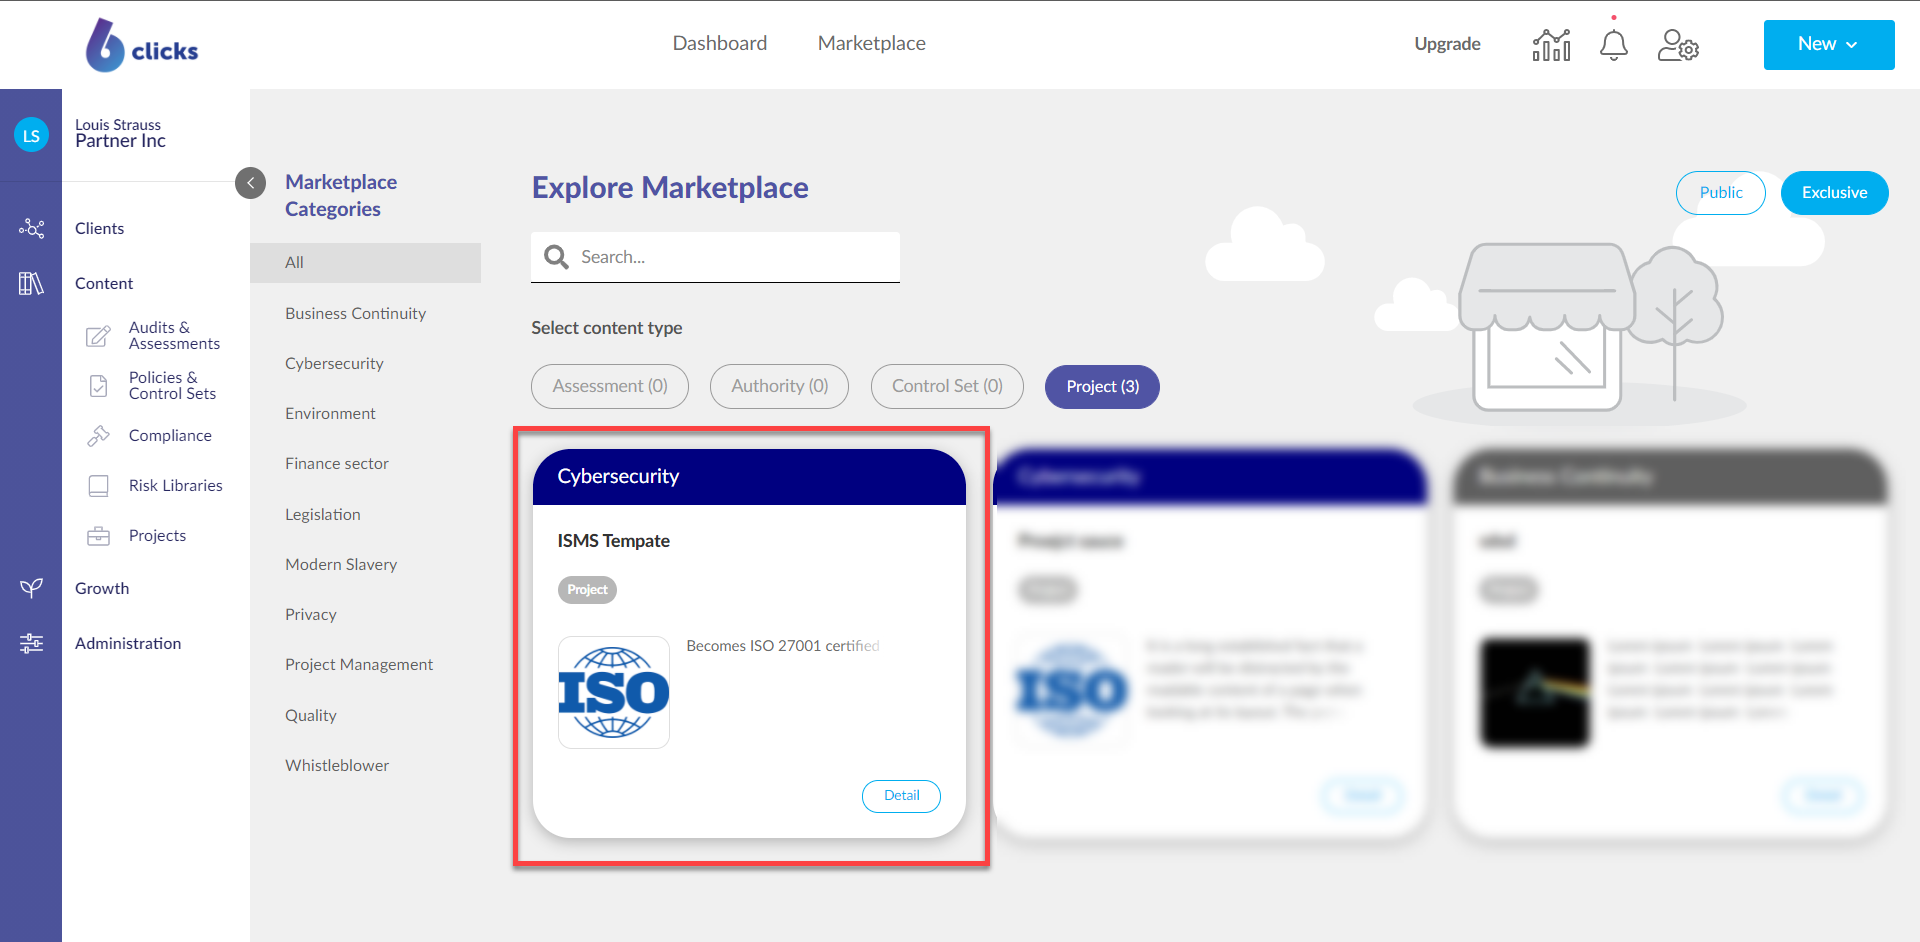Click the Administration sliders icon
Viewport: 1920px width, 942px height.
point(31,643)
